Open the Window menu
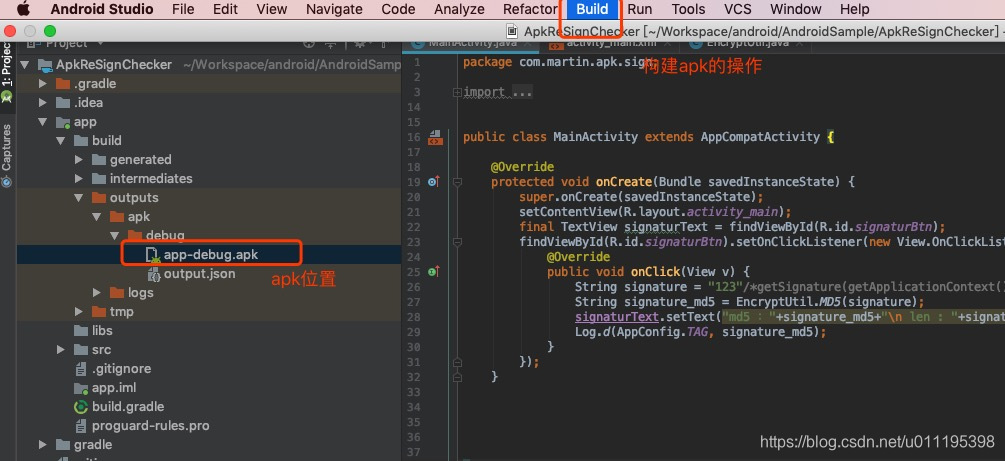This screenshot has height=461, width=1005. [x=795, y=9]
